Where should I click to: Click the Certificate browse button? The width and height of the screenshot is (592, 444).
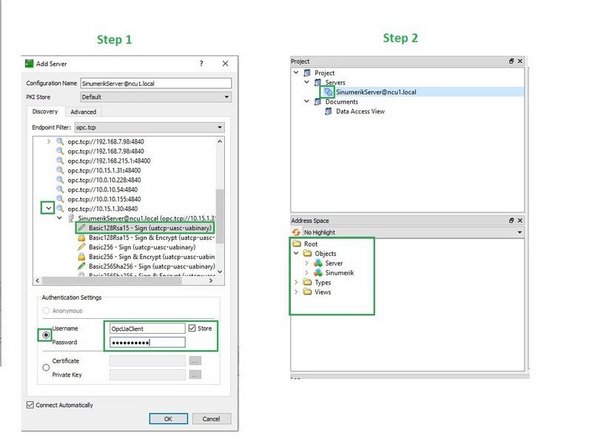(195, 361)
